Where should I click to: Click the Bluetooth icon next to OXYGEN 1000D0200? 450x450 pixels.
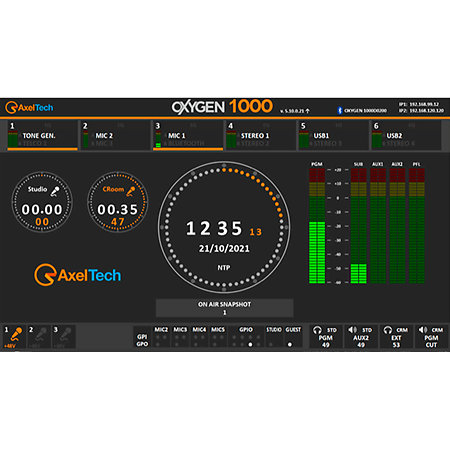[340, 110]
